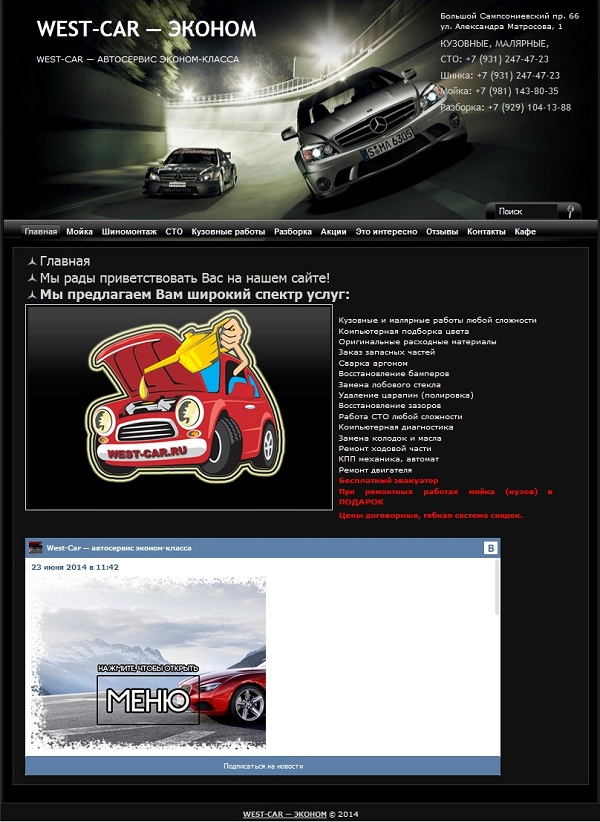Click Подписаться на новости button
This screenshot has width=600, height=822.
[263, 766]
